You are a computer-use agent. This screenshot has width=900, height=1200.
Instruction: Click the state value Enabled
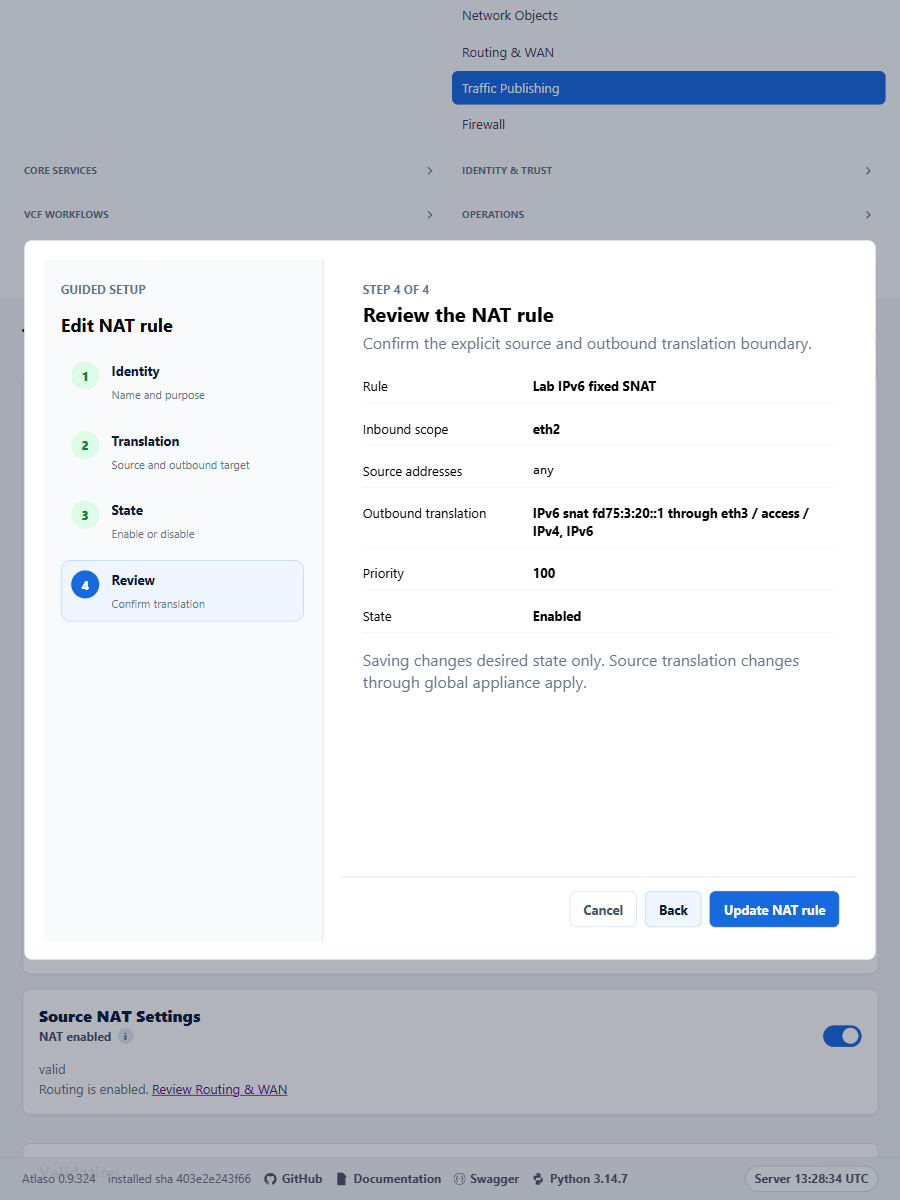click(557, 616)
